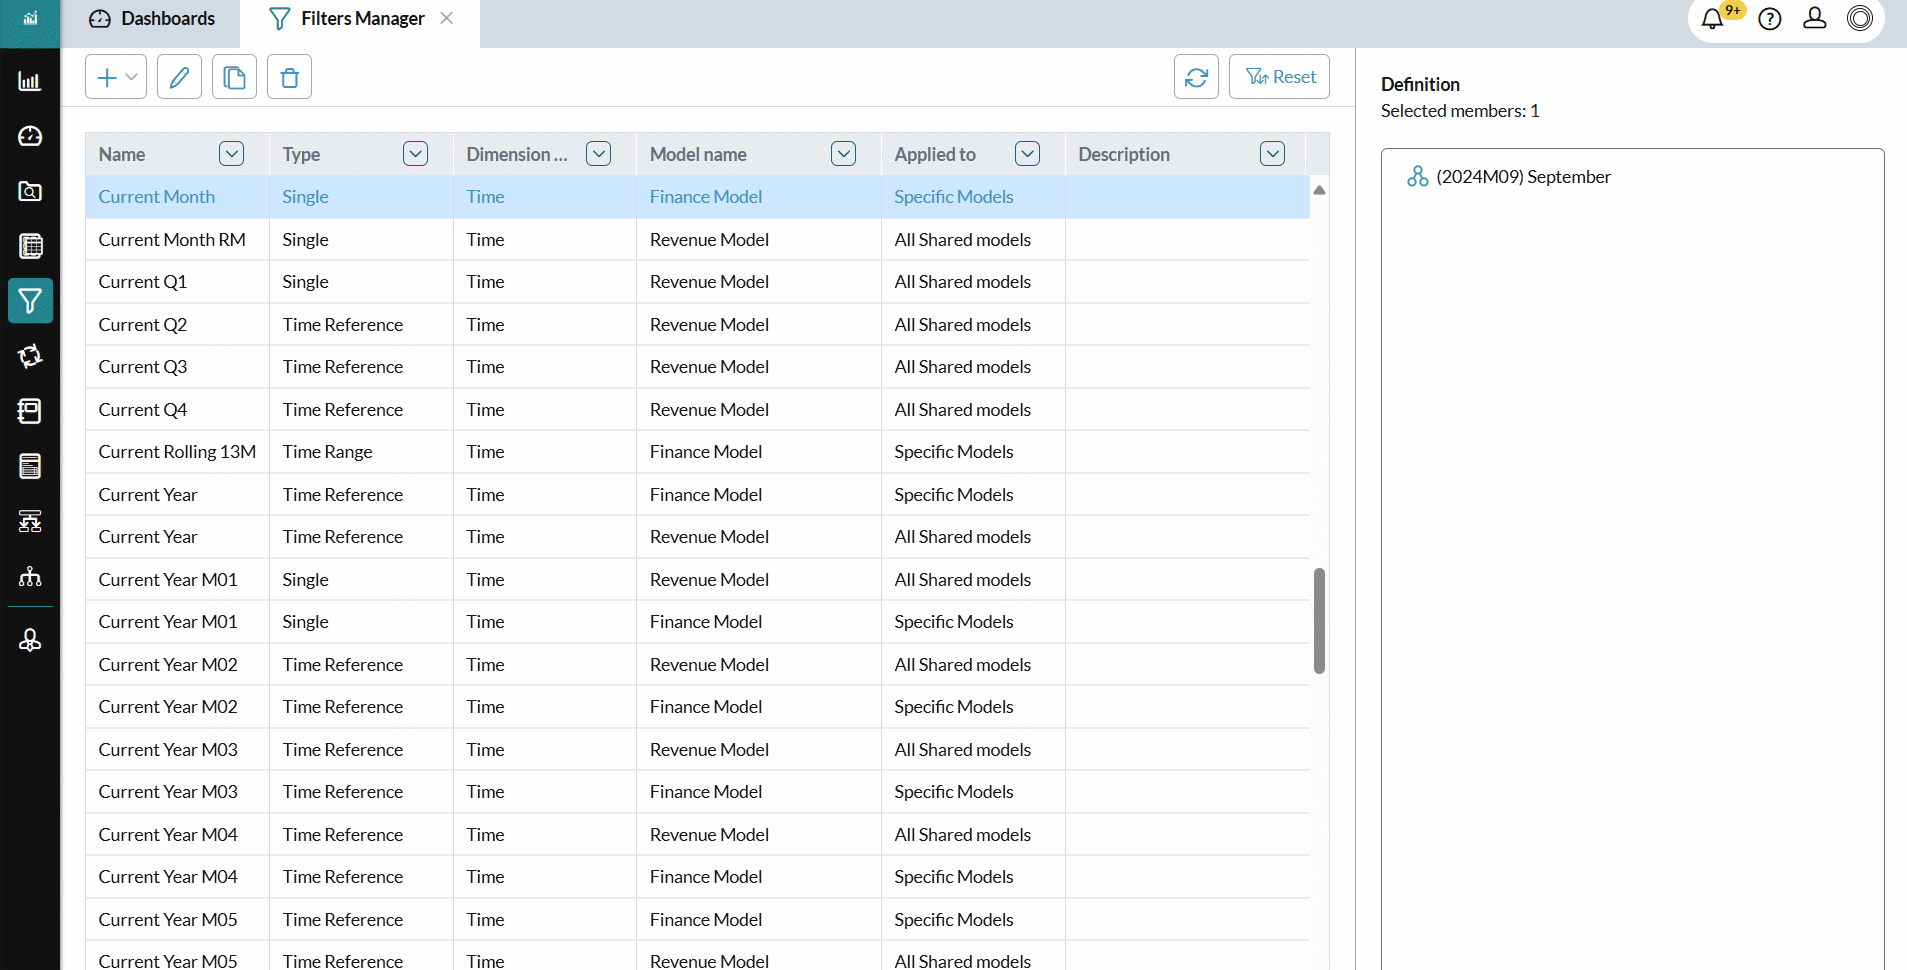Click the process cycle icon in sidebar
Image resolution: width=1907 pixels, height=970 pixels.
[30, 356]
